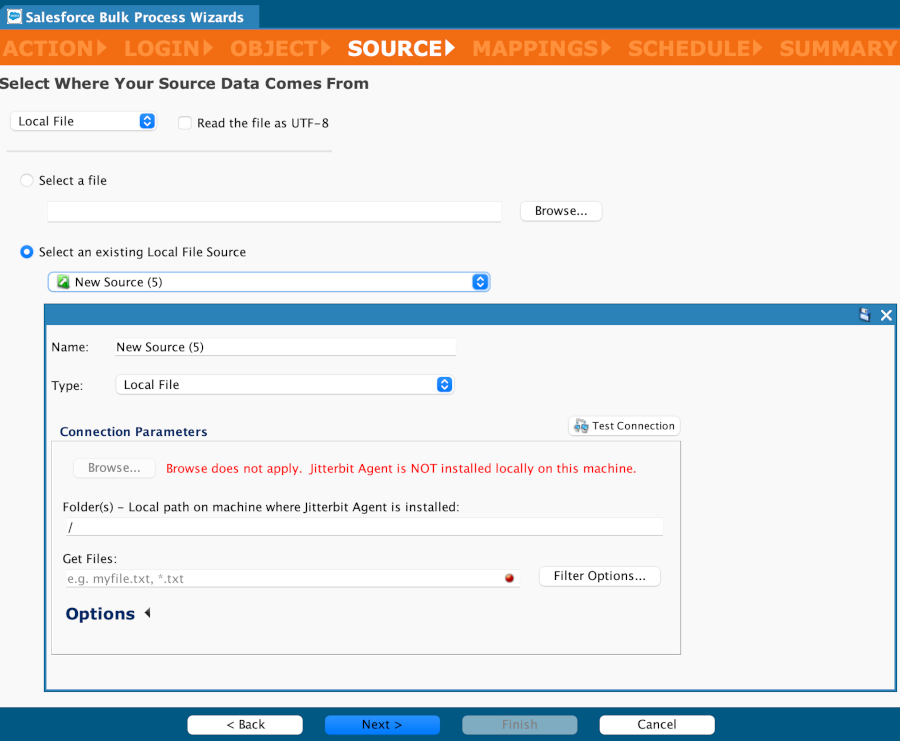Click in the Name text field
Image resolution: width=900 pixels, height=741 pixels.
tap(284, 347)
